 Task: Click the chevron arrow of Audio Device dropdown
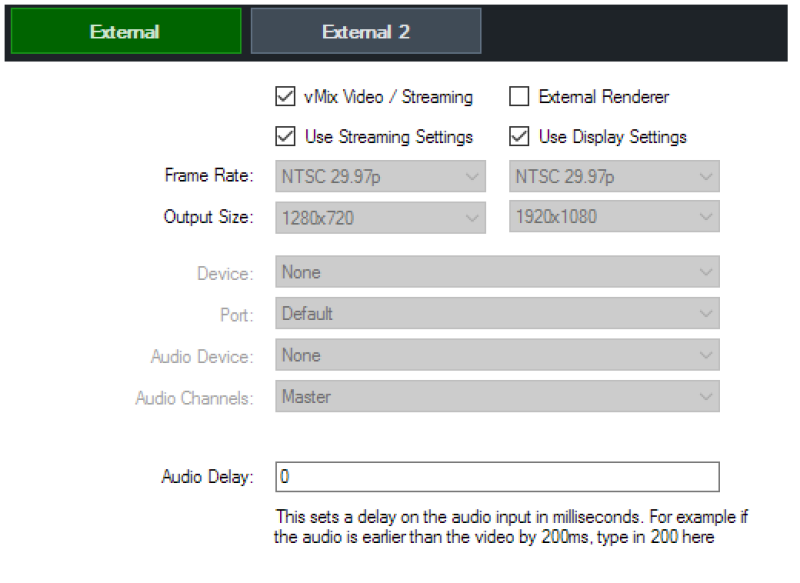pyautogui.click(x=706, y=356)
